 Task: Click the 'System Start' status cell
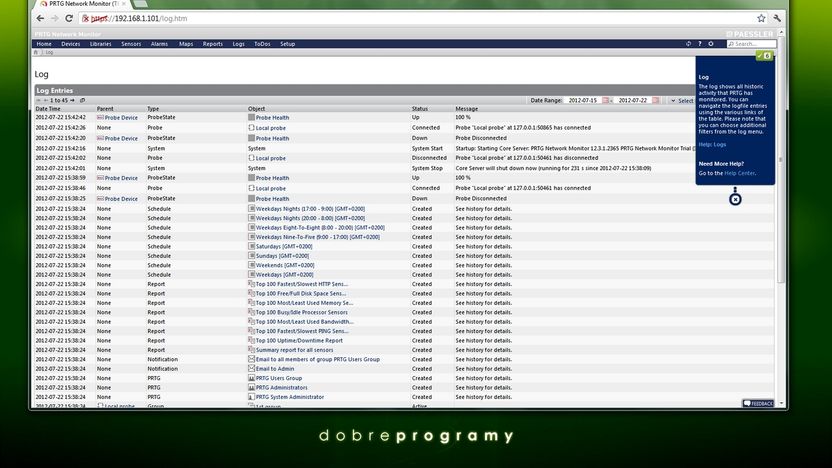click(427, 149)
